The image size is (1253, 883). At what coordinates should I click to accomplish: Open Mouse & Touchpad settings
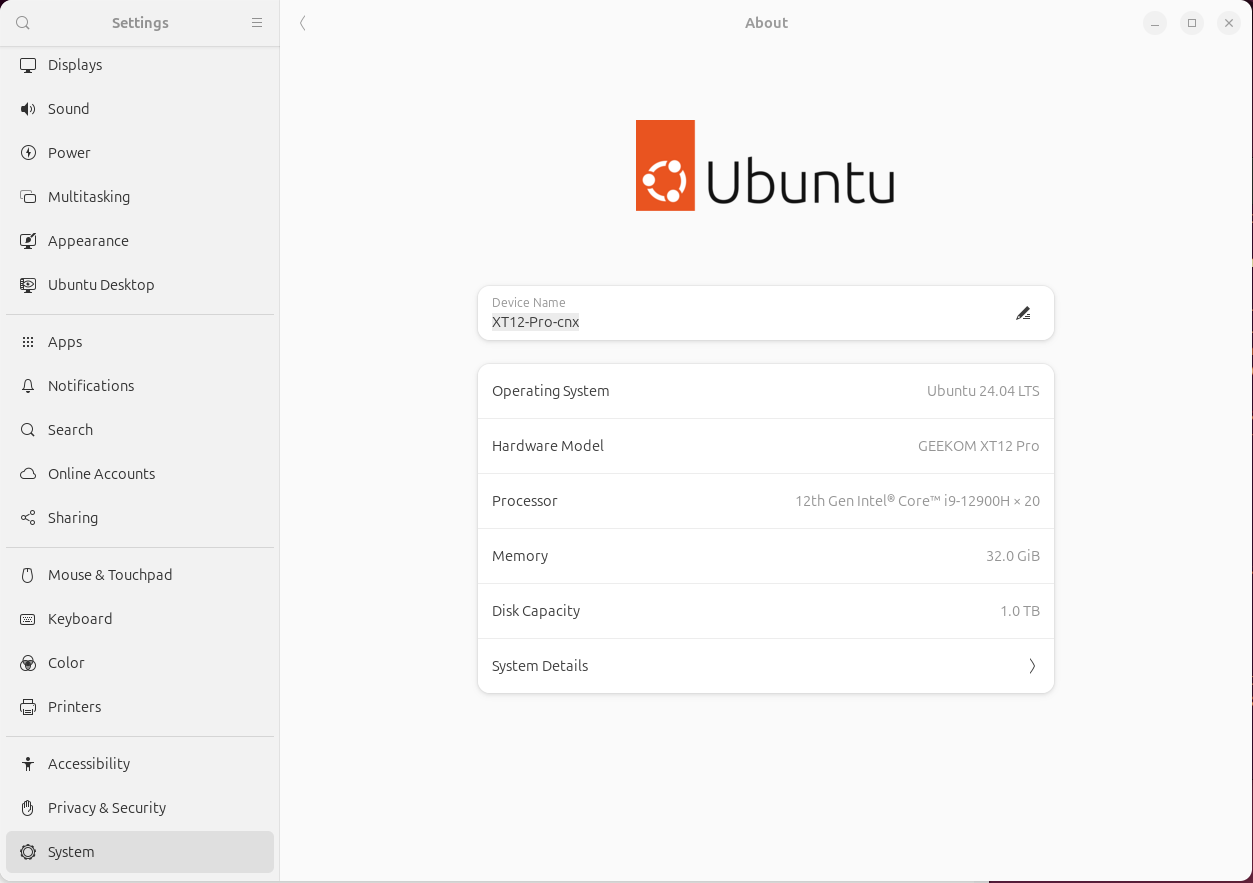[x=140, y=575]
